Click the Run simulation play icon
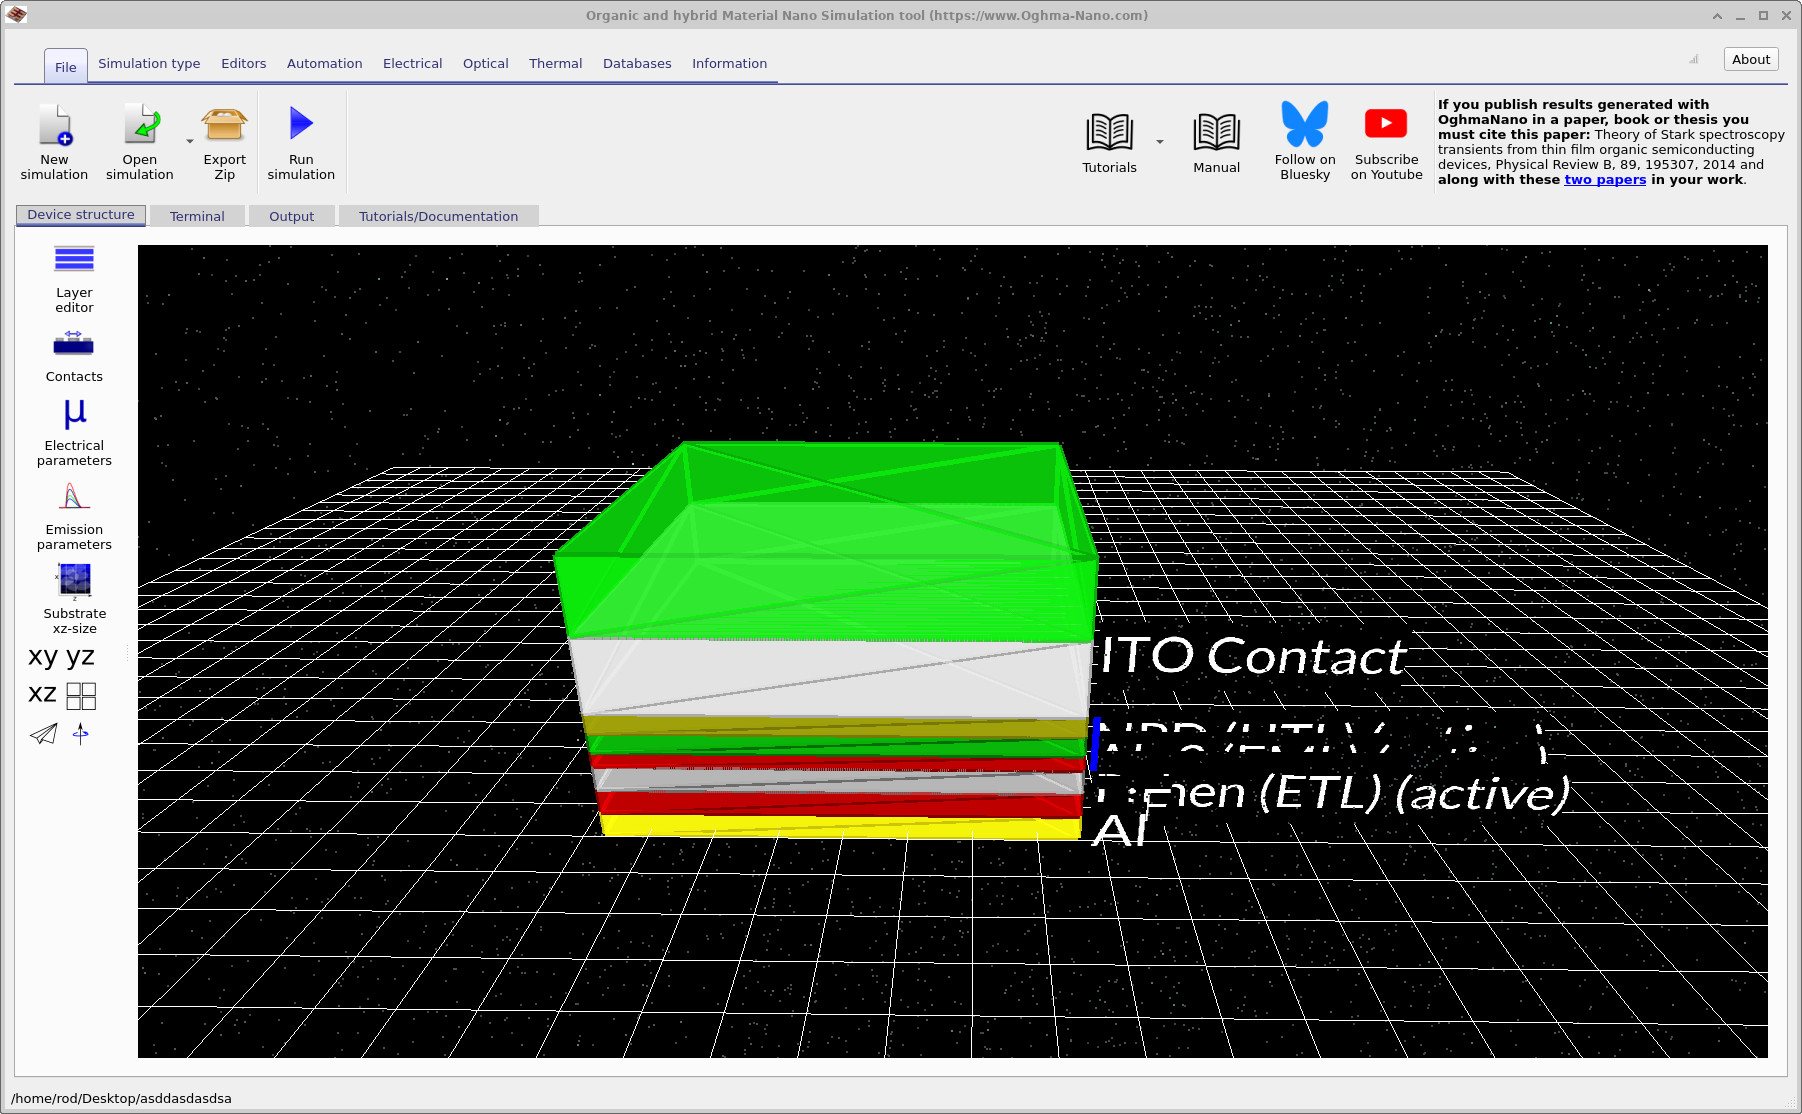Viewport: 1802px width, 1114px height. [301, 125]
